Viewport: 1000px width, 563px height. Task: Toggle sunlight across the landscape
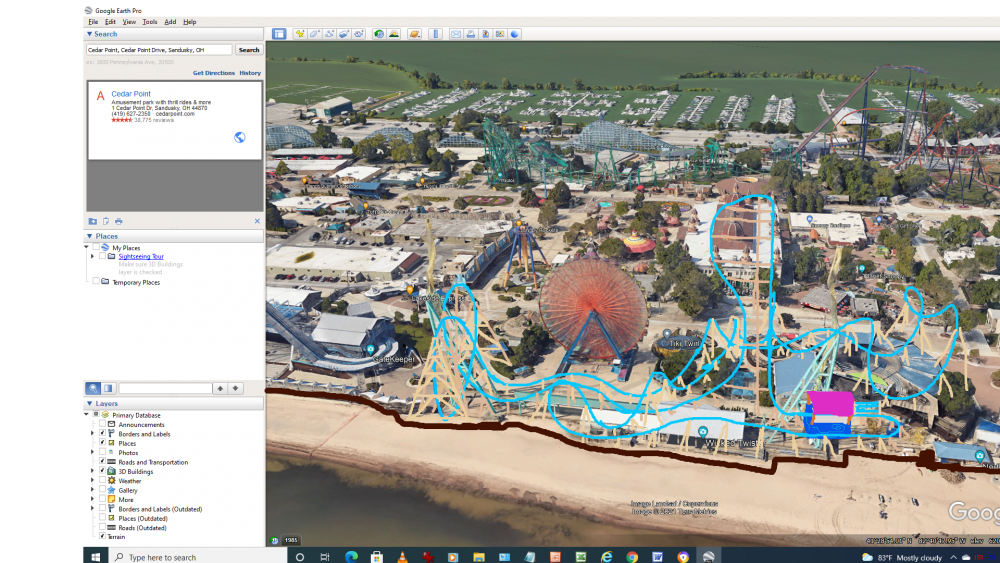393,34
